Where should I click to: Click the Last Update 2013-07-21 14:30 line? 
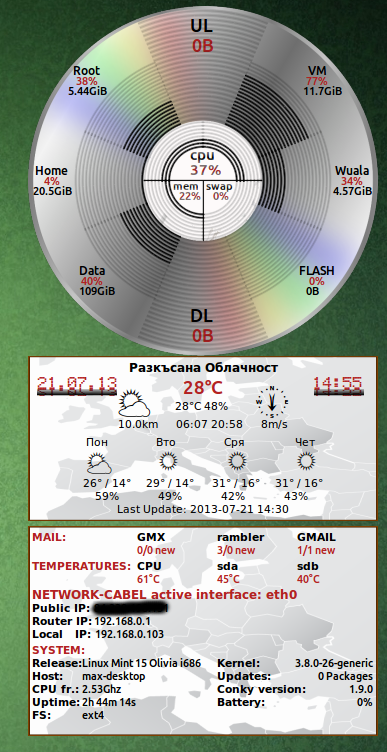click(203, 509)
